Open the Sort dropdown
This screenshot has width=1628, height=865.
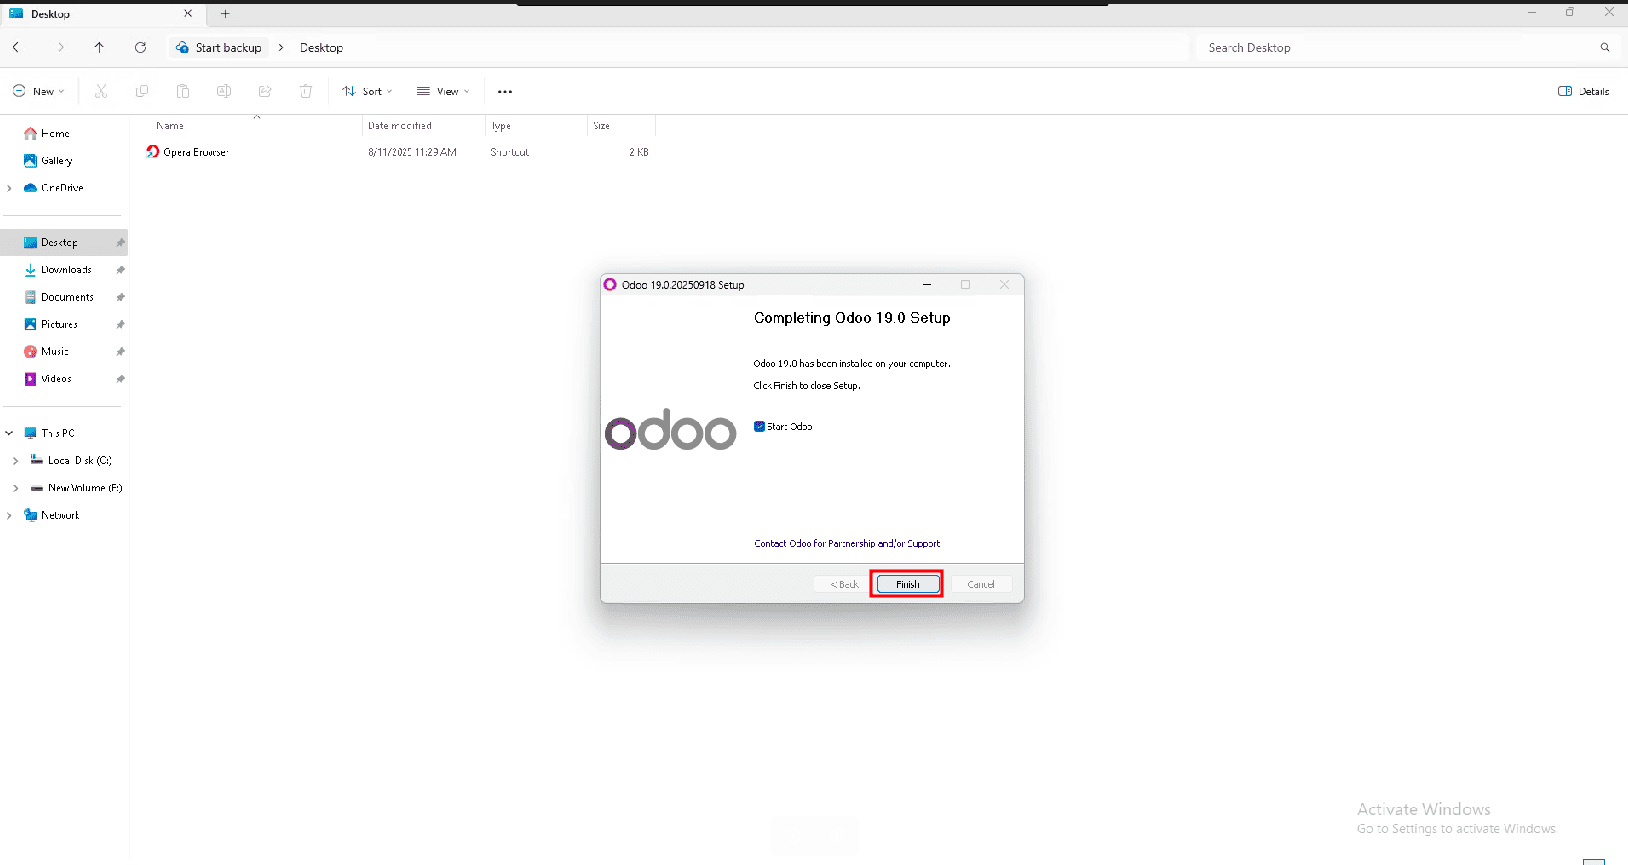(x=367, y=91)
